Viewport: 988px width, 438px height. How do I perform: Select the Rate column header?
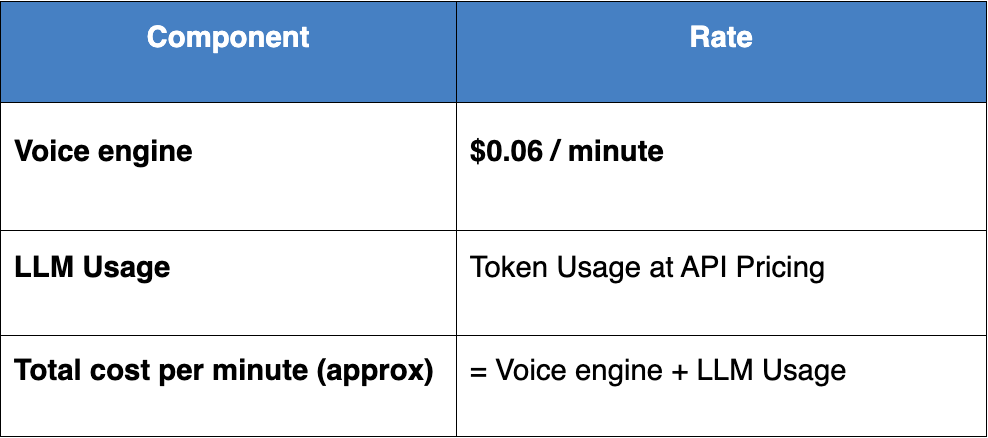tap(720, 38)
